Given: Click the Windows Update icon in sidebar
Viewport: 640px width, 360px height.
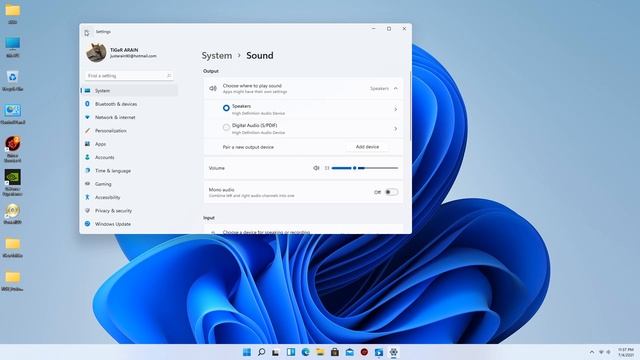Looking at the screenshot, I should coord(87,224).
